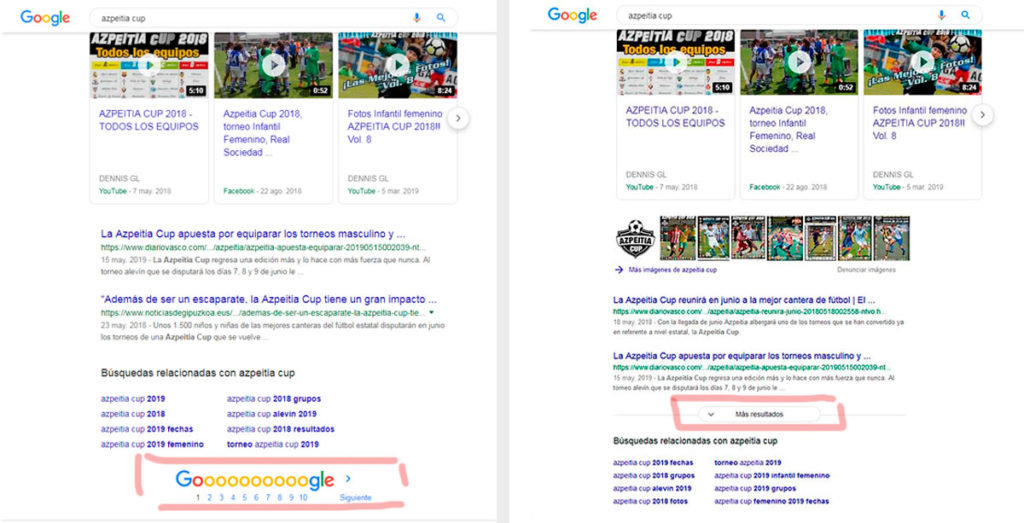This screenshot has height=523, width=1024.
Task: Start voice search in the left window
Action: 417,18
